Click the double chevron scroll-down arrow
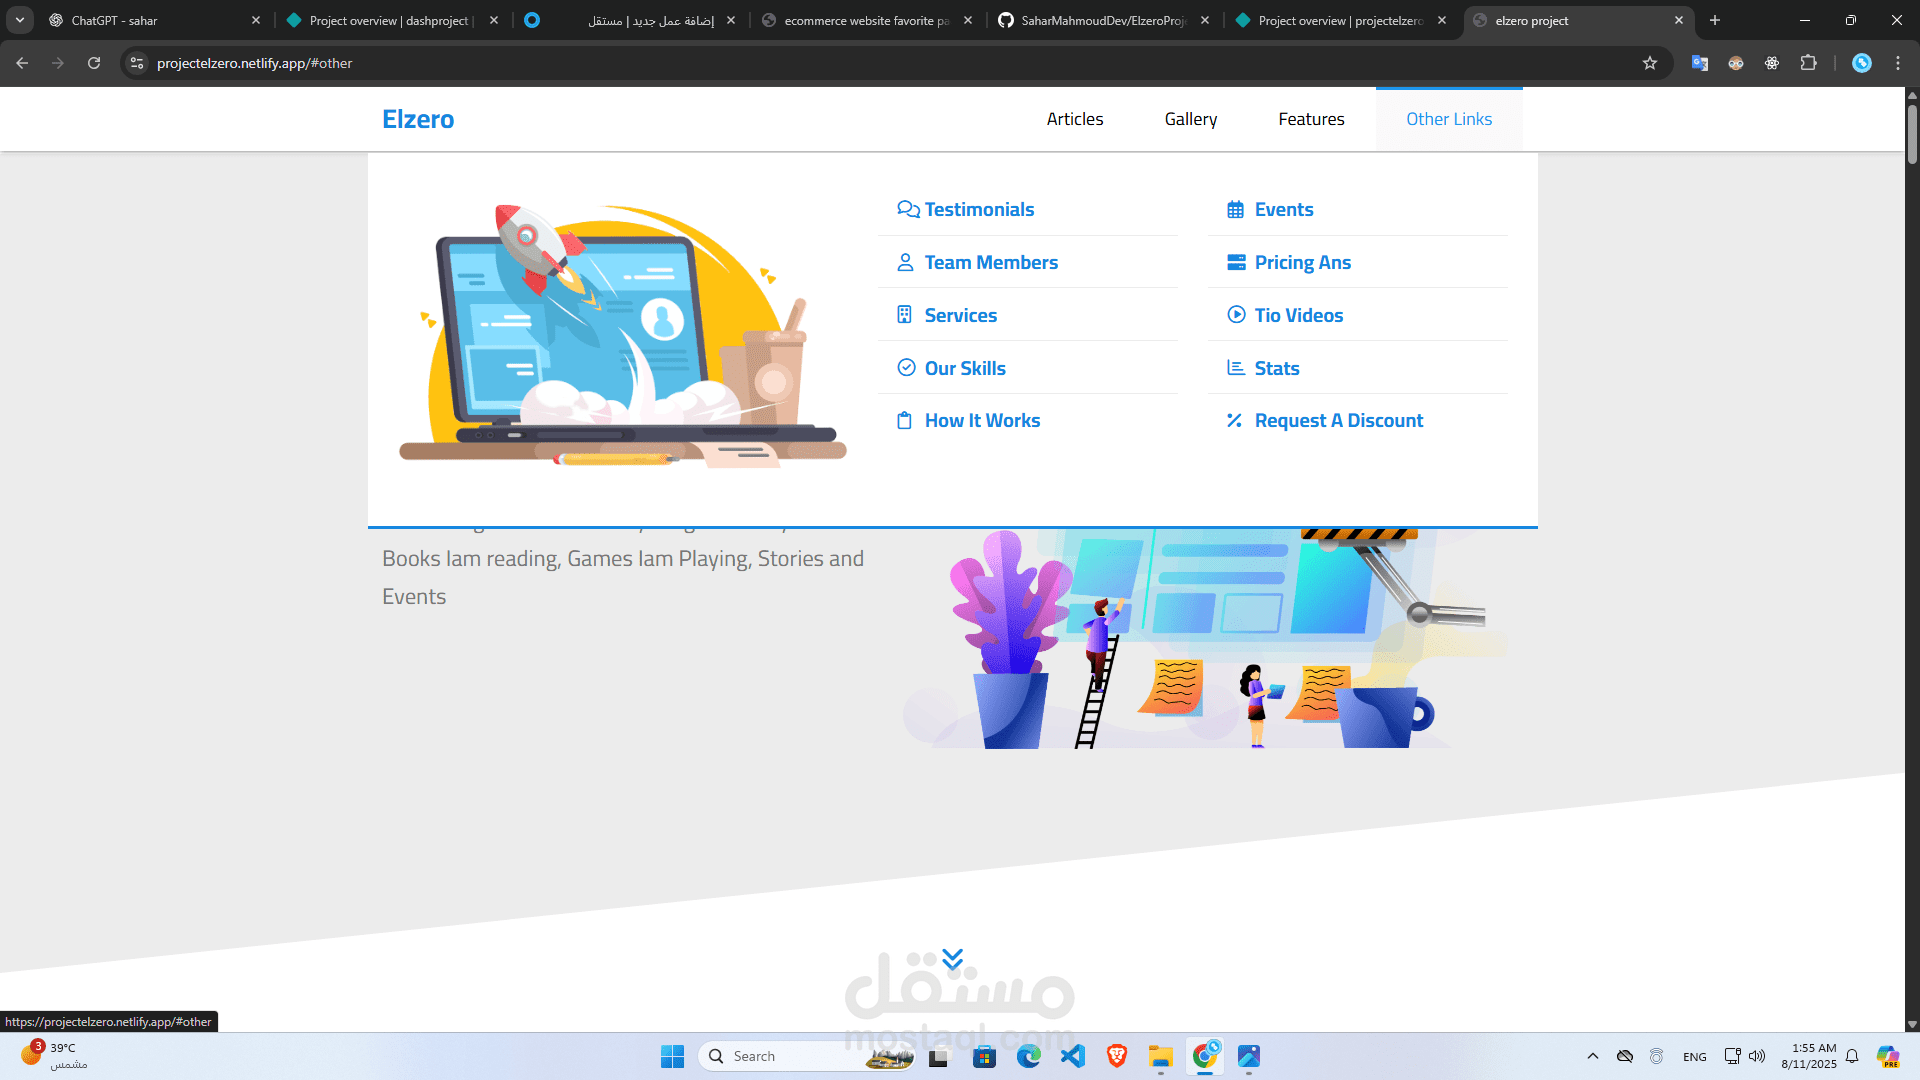The width and height of the screenshot is (1920, 1080). (952, 959)
